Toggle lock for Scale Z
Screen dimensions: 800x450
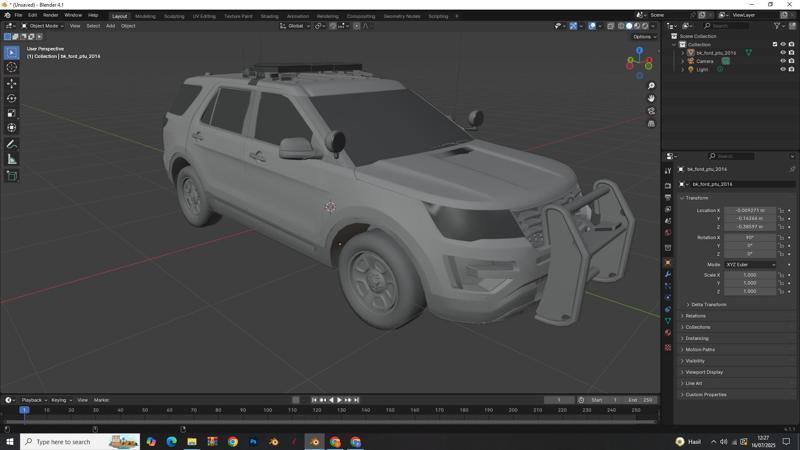[x=781, y=291]
